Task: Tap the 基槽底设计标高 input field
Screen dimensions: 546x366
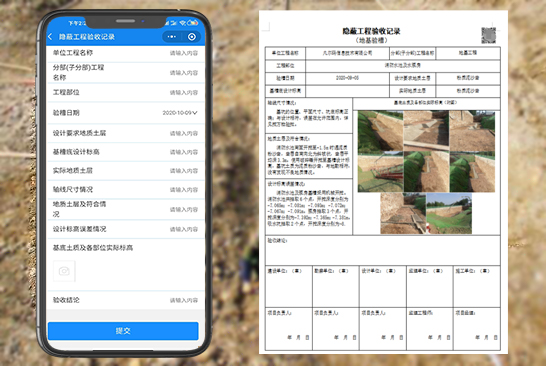Action: [125, 152]
